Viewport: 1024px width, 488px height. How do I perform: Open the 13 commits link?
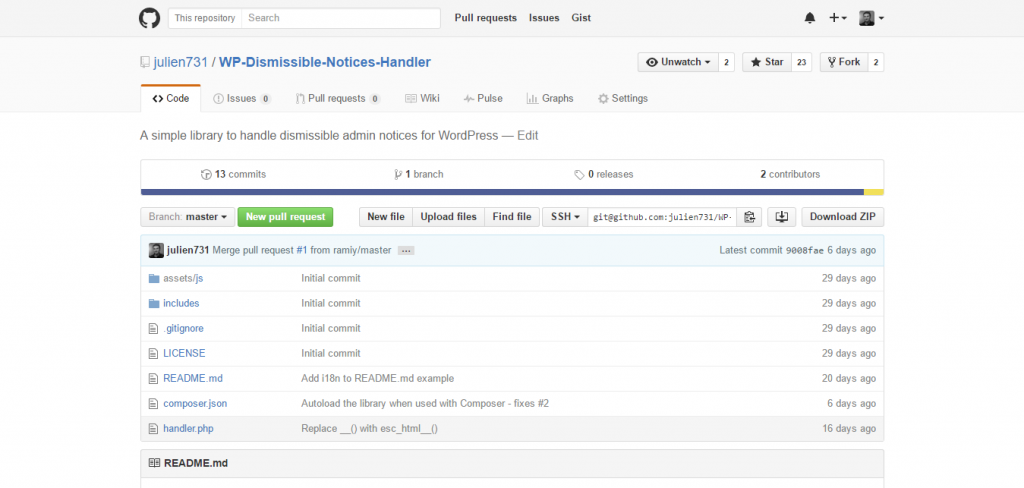click(234, 174)
